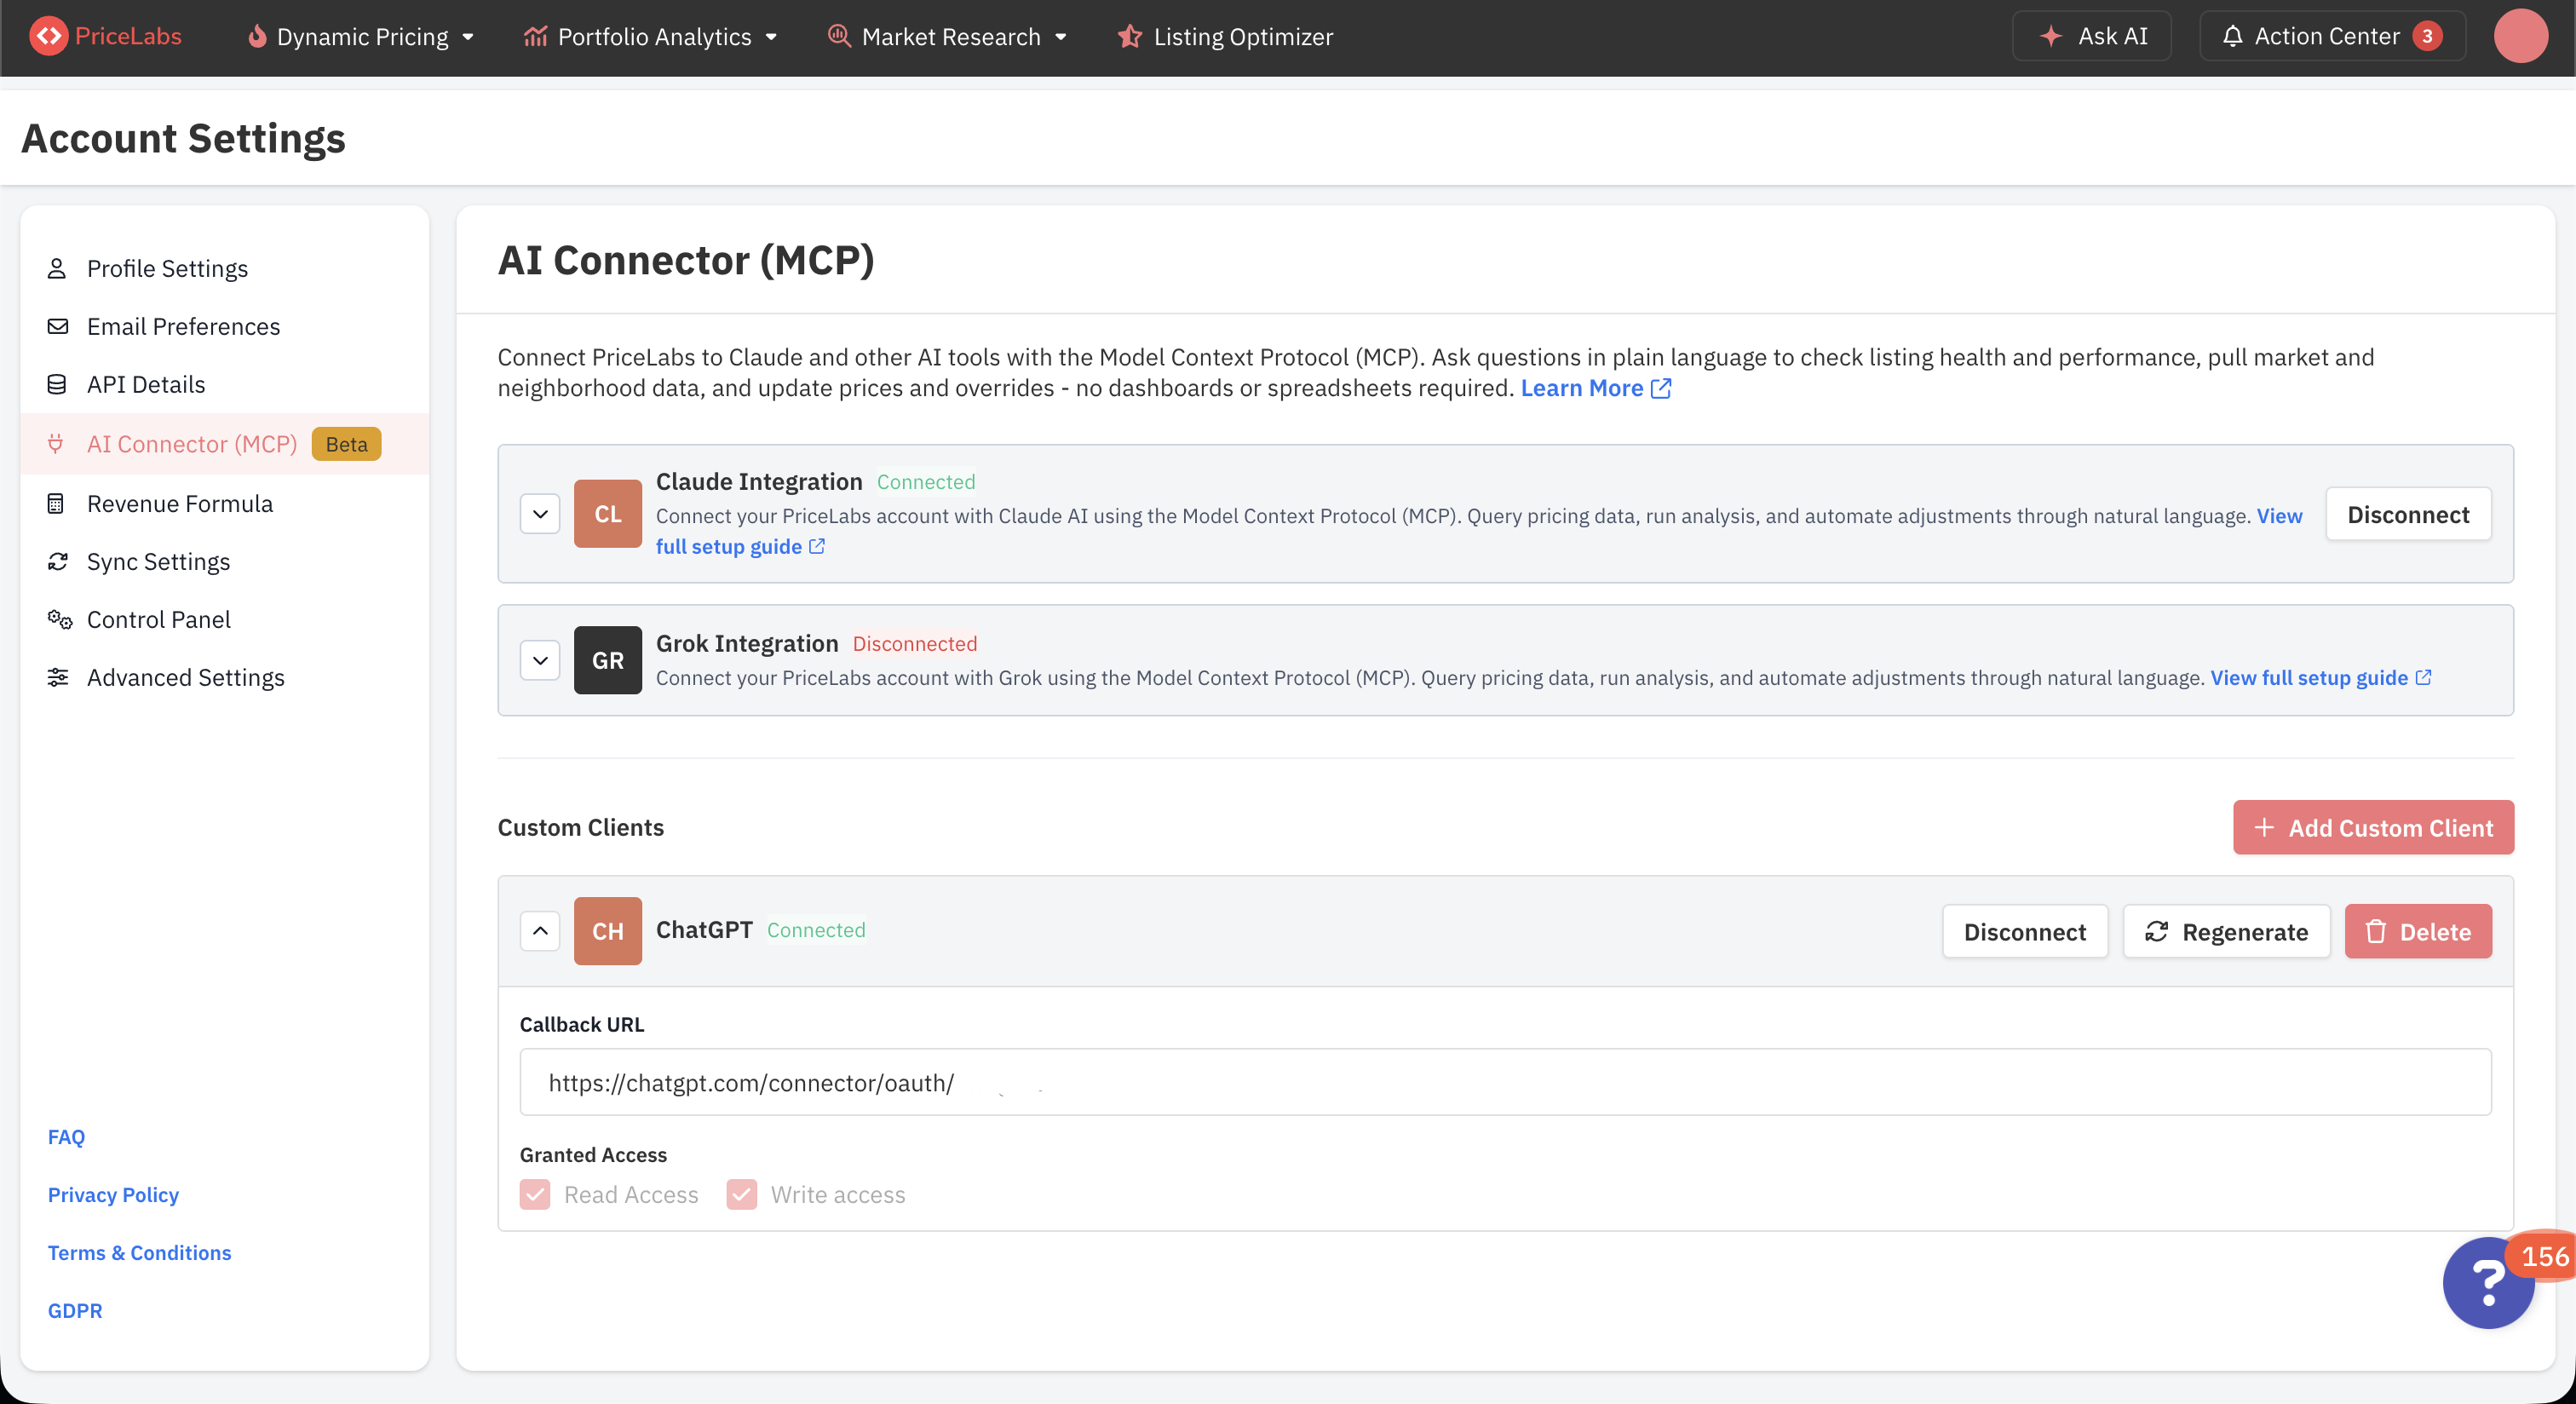Click the Listing Optimizer star icon
The image size is (2576, 1404).
(1130, 36)
